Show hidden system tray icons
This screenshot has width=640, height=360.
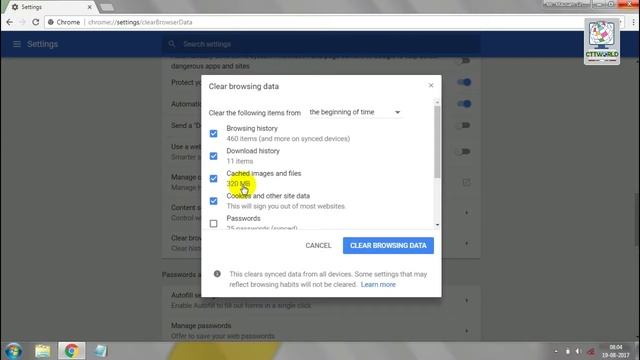pos(556,351)
